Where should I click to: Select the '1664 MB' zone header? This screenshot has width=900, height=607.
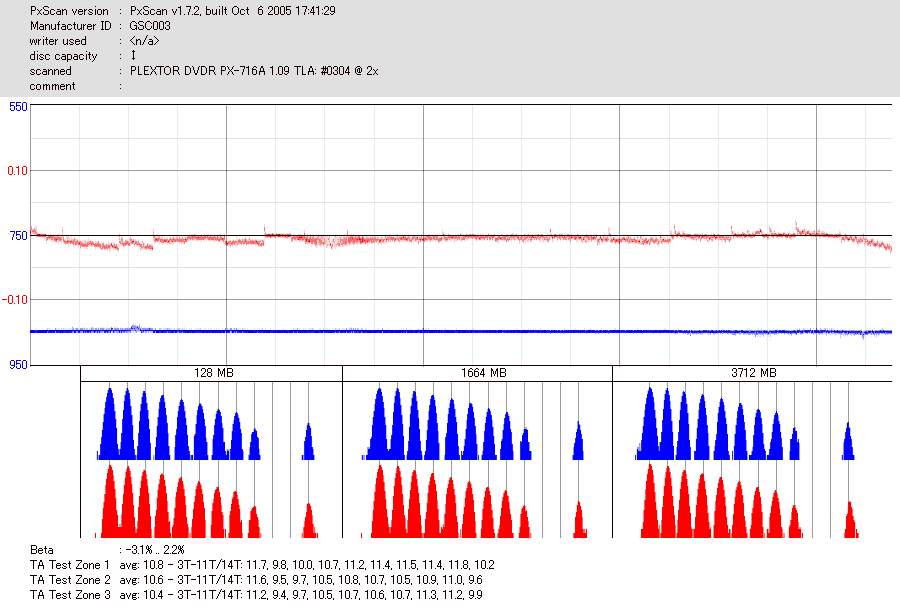point(484,373)
